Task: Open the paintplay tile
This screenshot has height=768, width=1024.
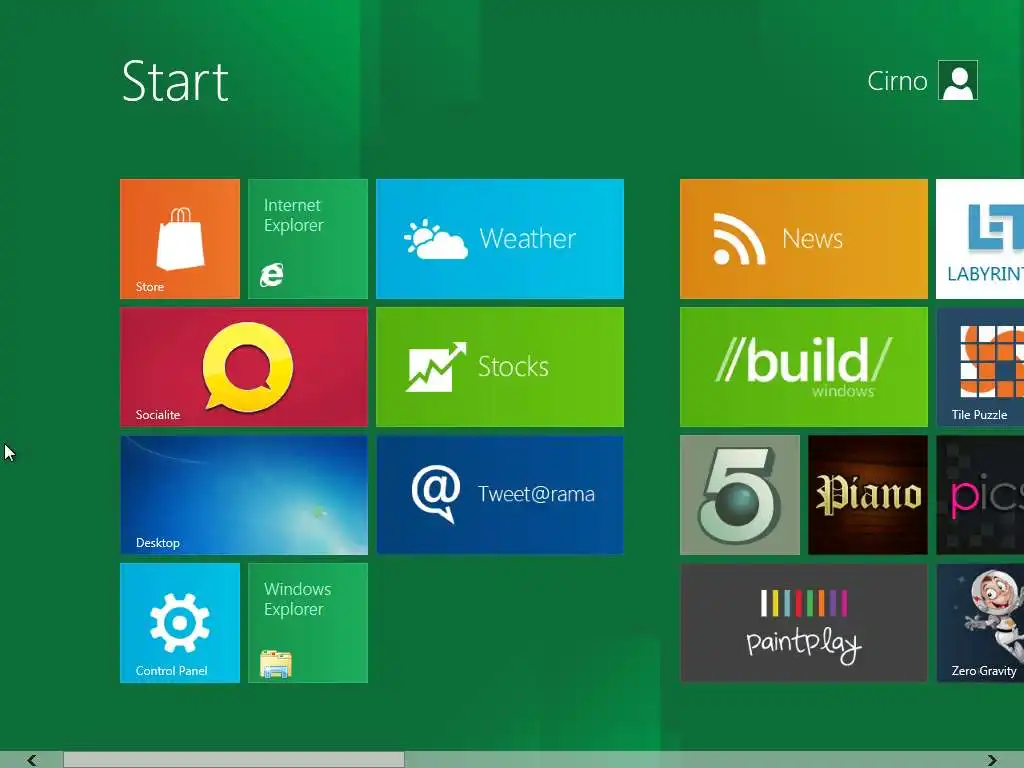Action: click(803, 623)
